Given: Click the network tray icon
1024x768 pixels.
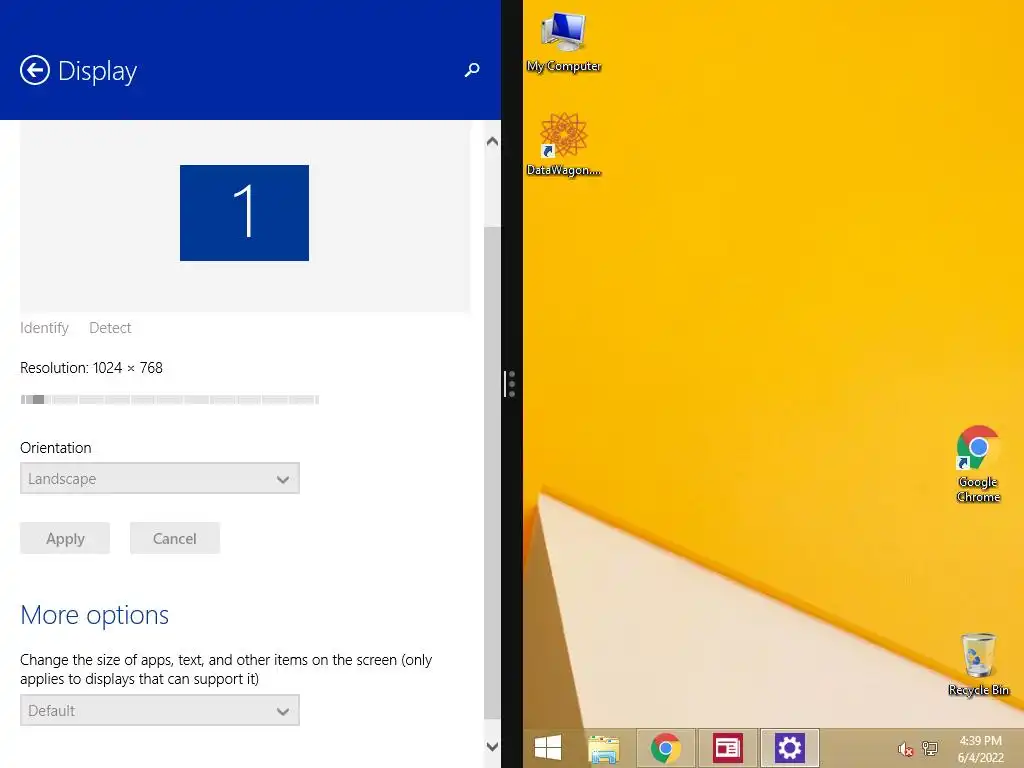Looking at the screenshot, I should (929, 748).
